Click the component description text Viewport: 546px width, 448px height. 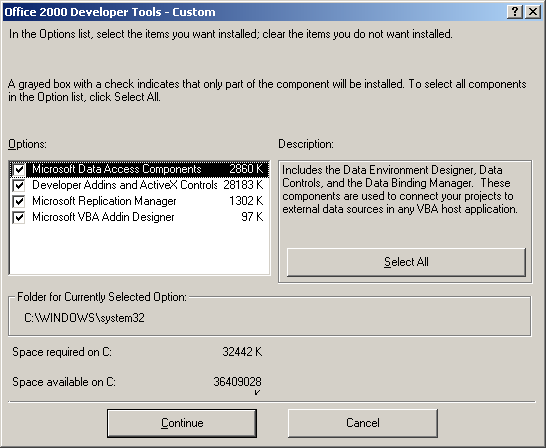coord(400,189)
